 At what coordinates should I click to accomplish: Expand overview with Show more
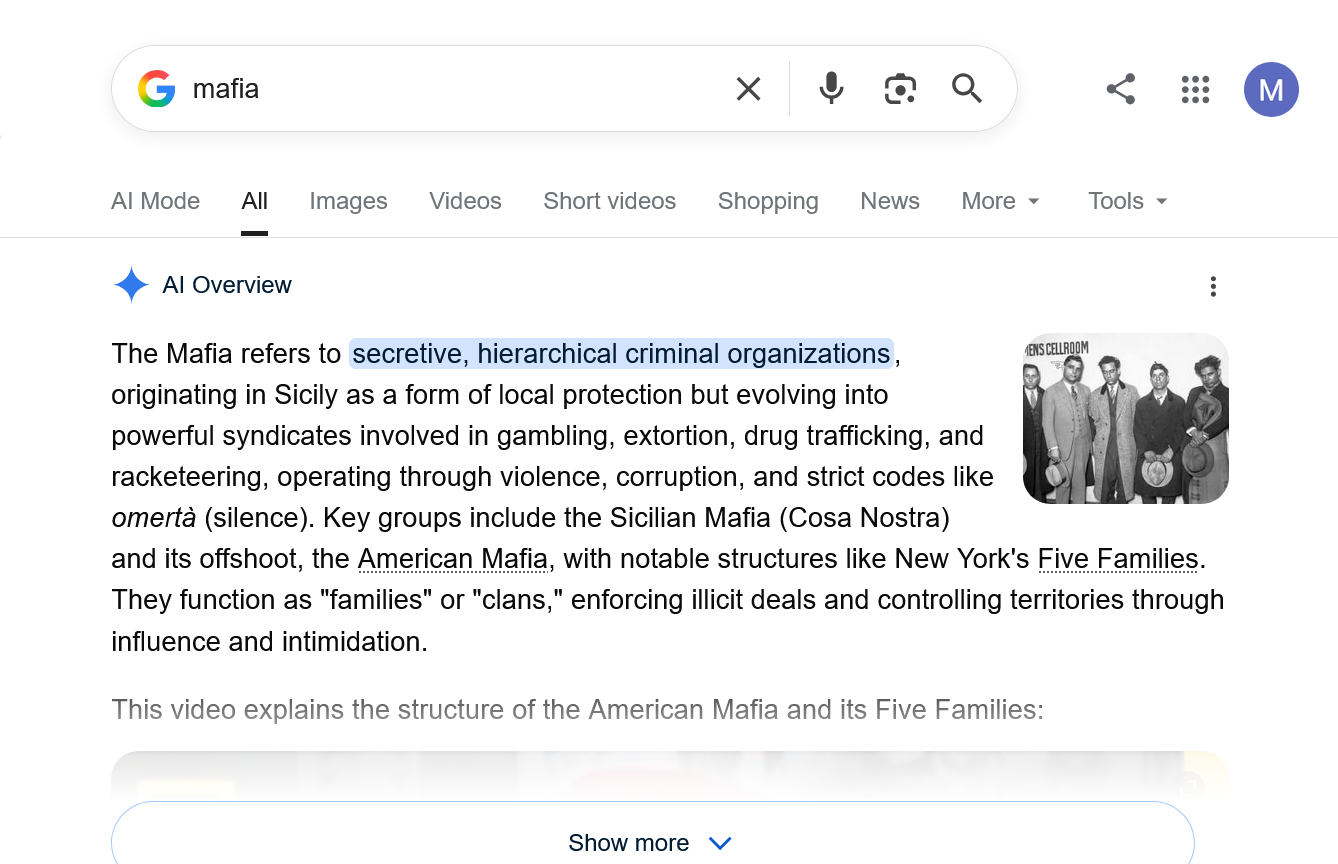coord(651,842)
